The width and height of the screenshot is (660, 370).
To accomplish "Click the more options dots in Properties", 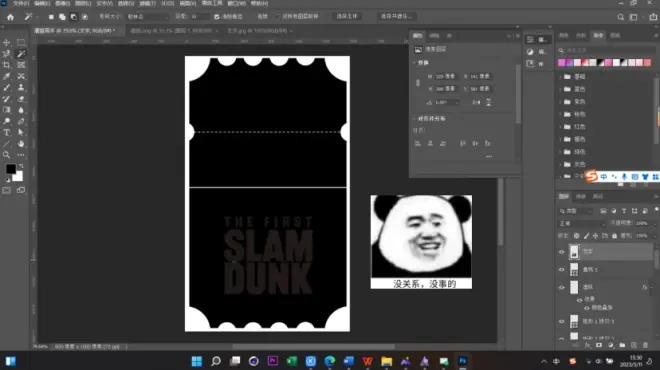I will tap(489, 156).
